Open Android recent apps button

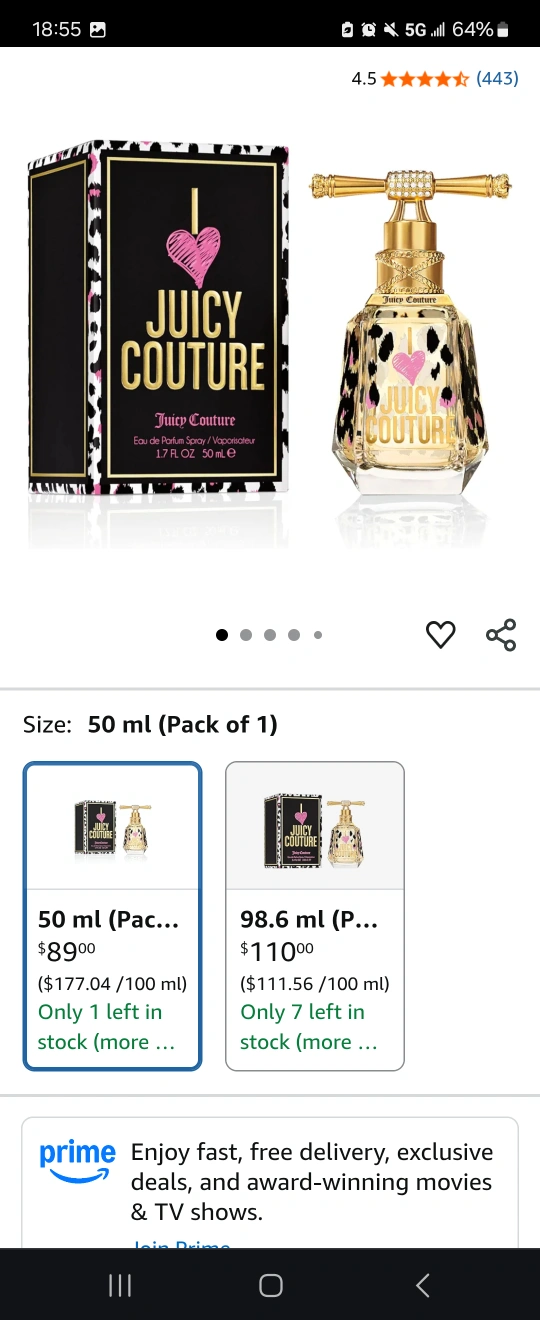pos(120,1285)
